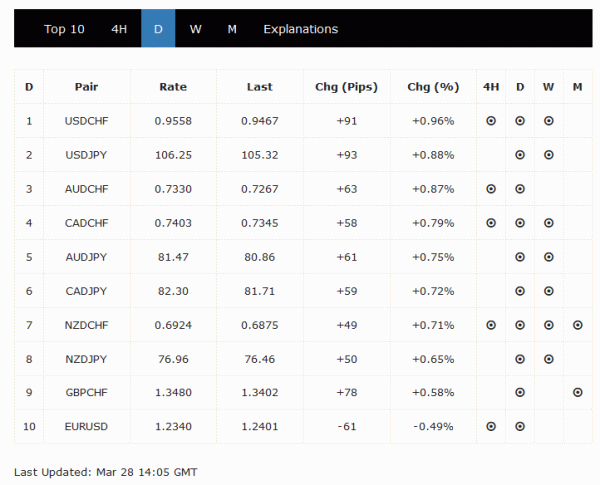This screenshot has width=600, height=485.
Task: Click NZDJPY weekly signal circle icon
Action: click(x=549, y=359)
